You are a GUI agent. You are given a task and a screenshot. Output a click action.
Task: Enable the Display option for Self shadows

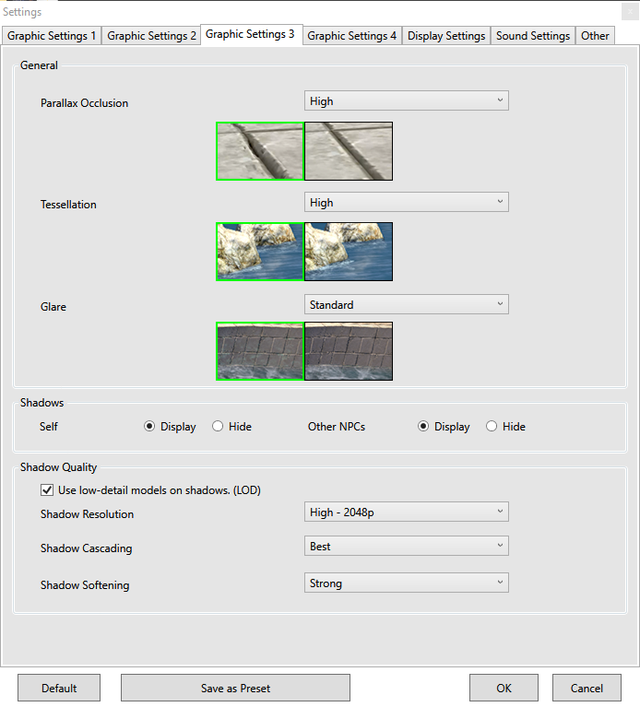[x=150, y=427]
